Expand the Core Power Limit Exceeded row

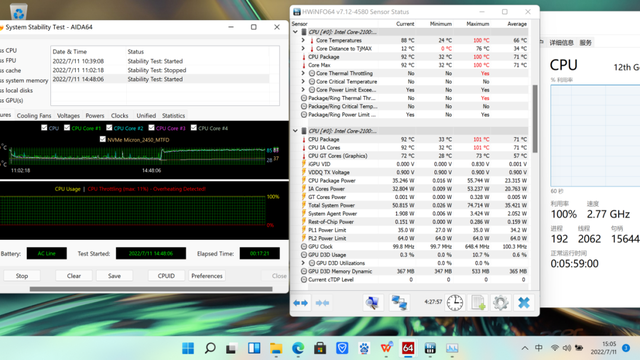303,89
